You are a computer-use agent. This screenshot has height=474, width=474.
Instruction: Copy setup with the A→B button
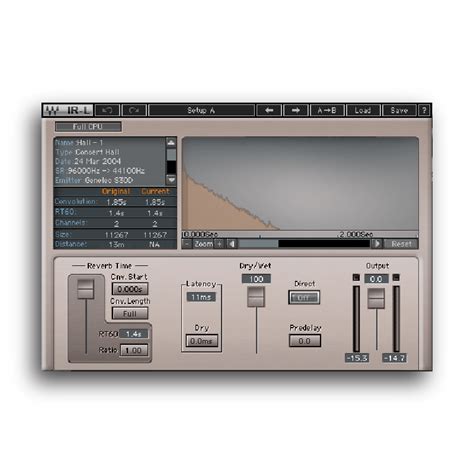tap(327, 110)
